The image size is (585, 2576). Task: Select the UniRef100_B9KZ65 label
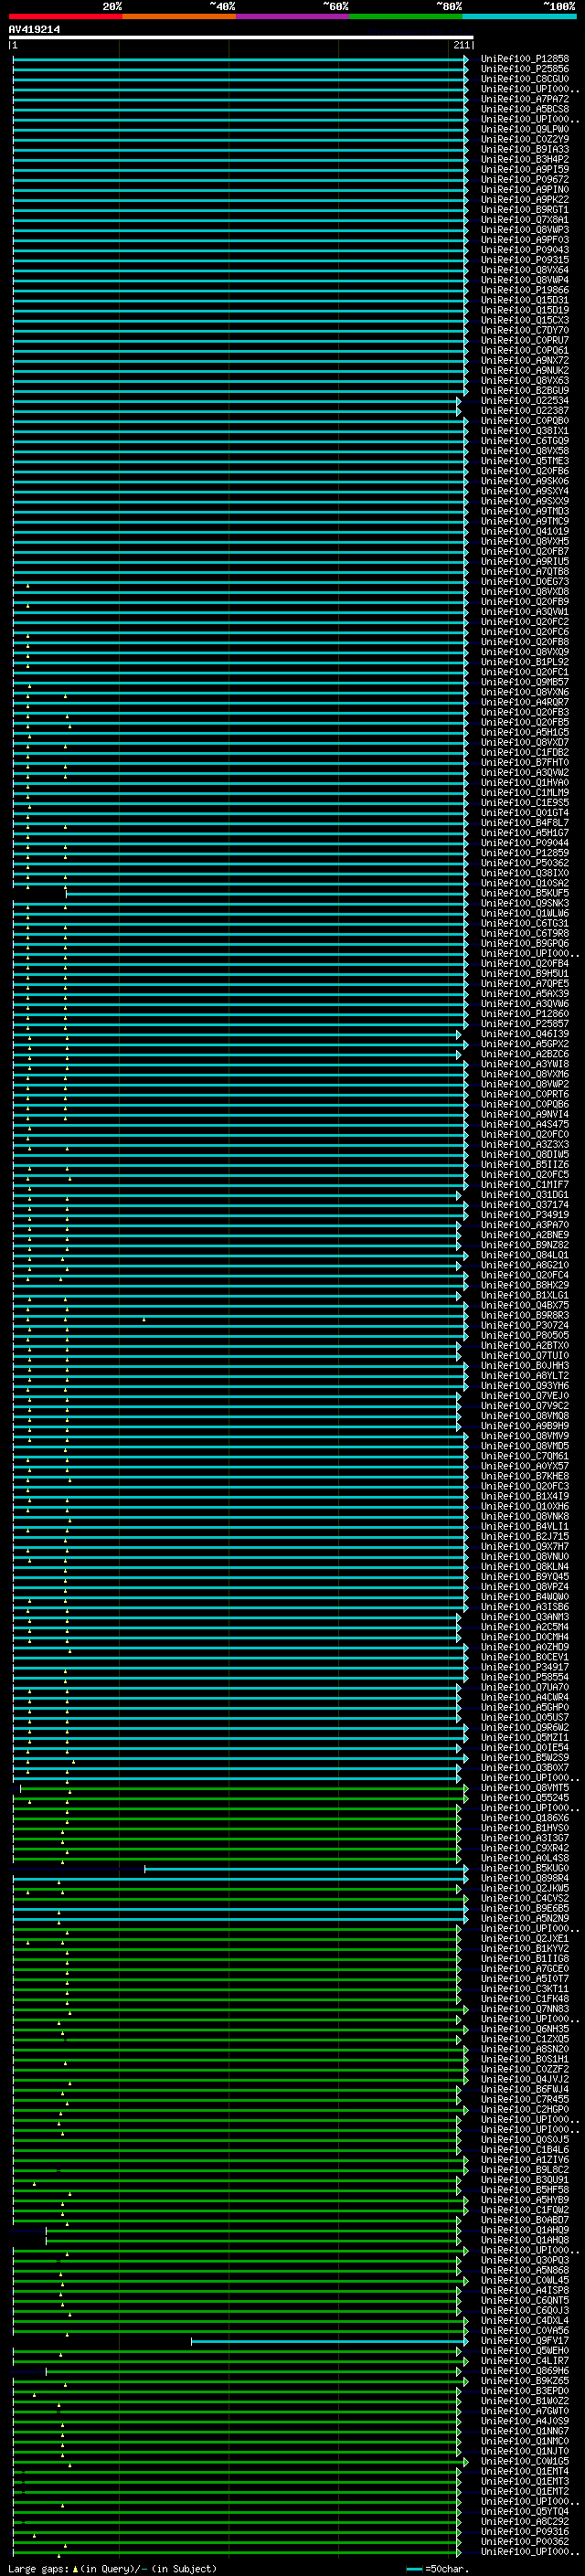[x=525, y=2381]
